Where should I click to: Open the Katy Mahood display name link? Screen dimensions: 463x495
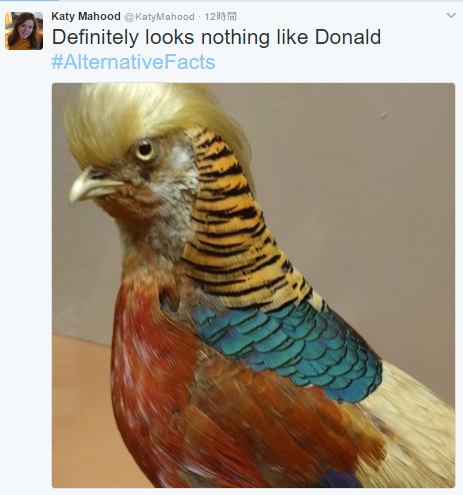(x=86, y=16)
